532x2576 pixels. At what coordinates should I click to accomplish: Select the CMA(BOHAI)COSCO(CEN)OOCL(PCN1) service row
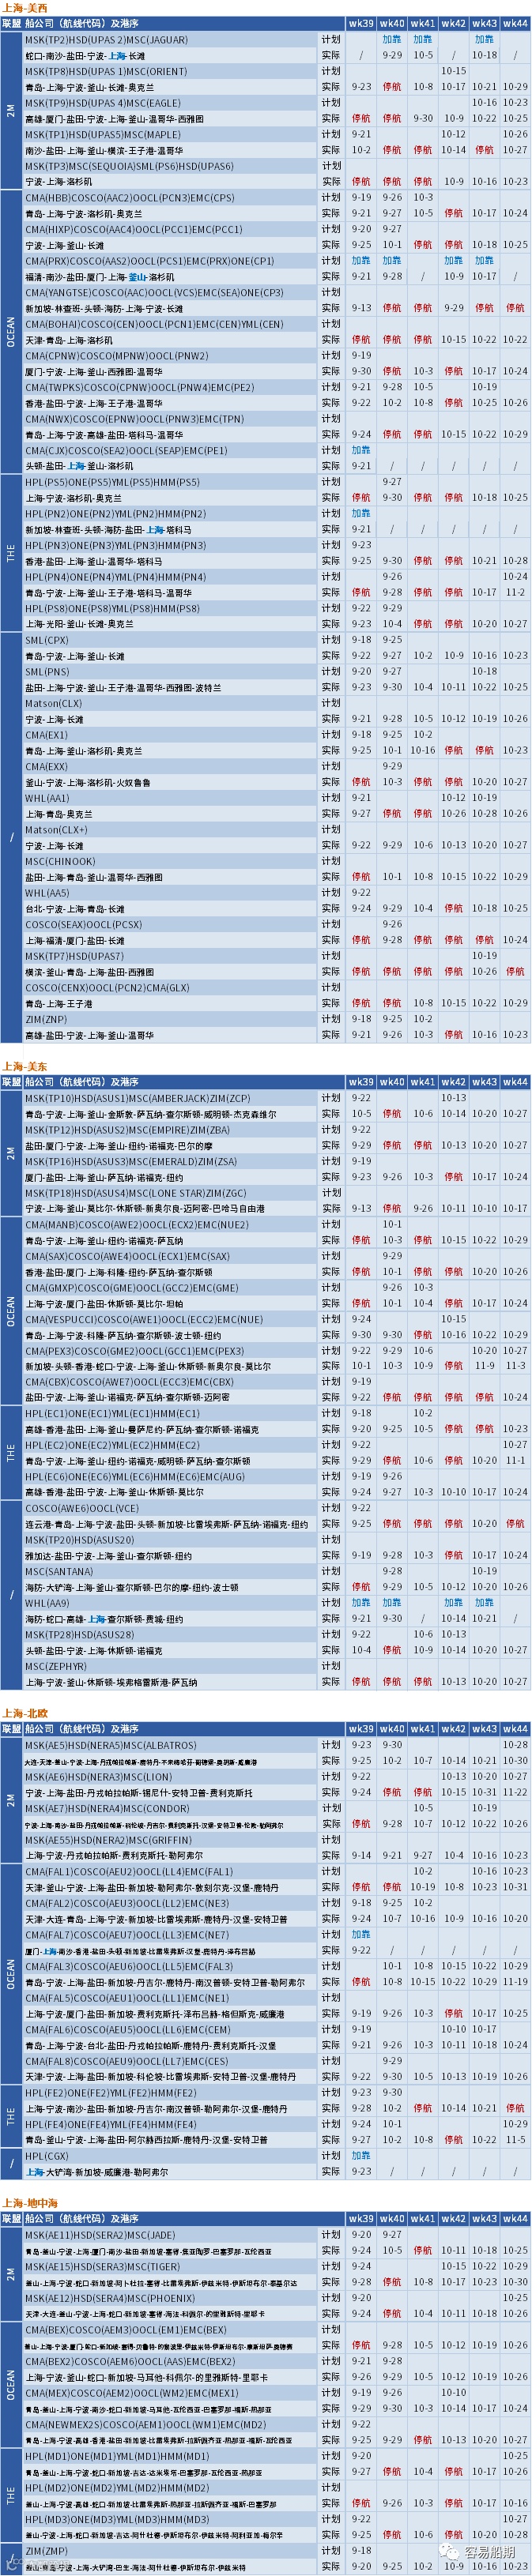170,324
